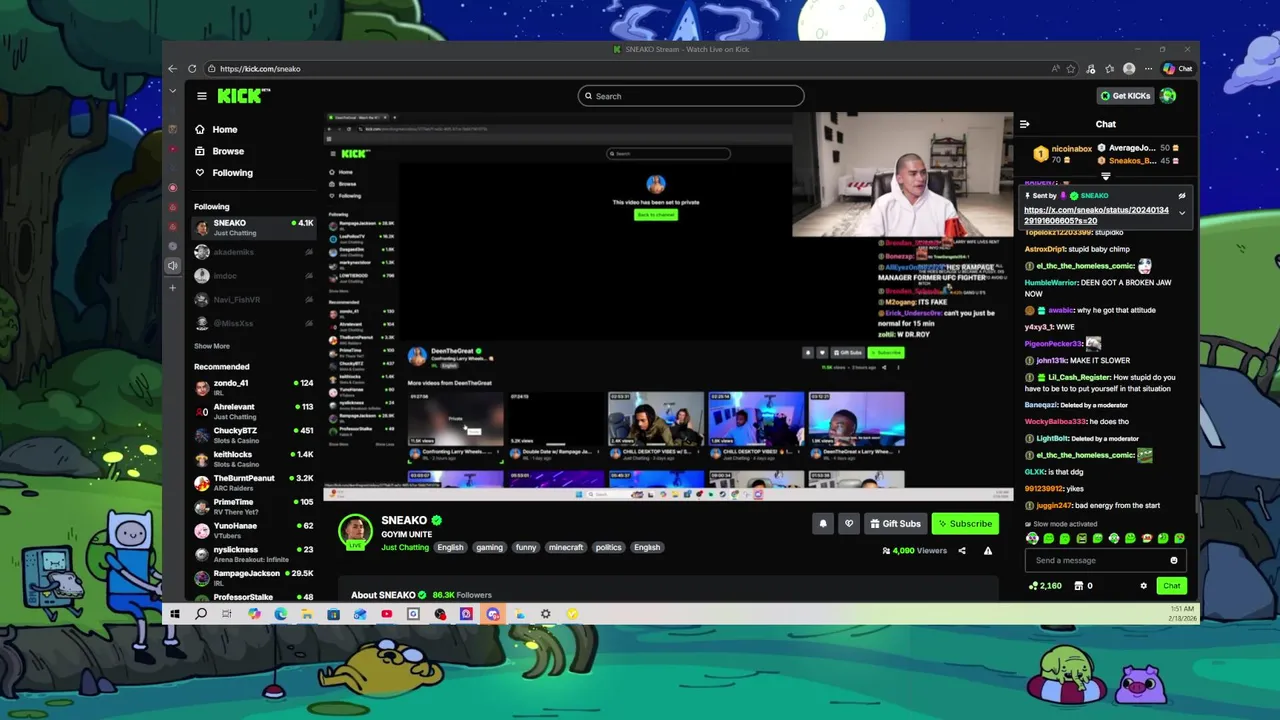Image resolution: width=1280 pixels, height=720 pixels.
Task: Collapse the chat panel
Action: [x=1024, y=124]
